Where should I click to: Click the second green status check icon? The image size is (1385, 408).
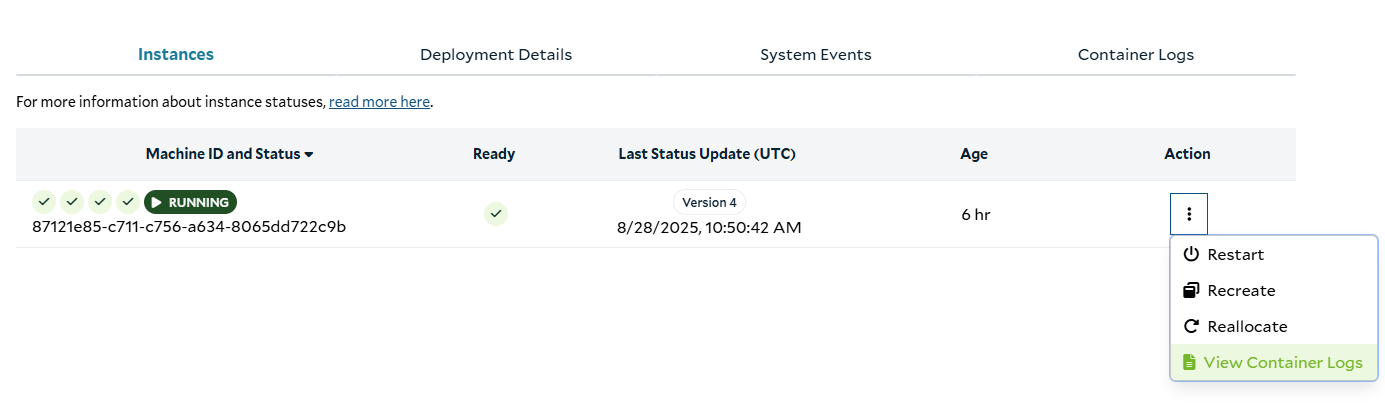(72, 202)
